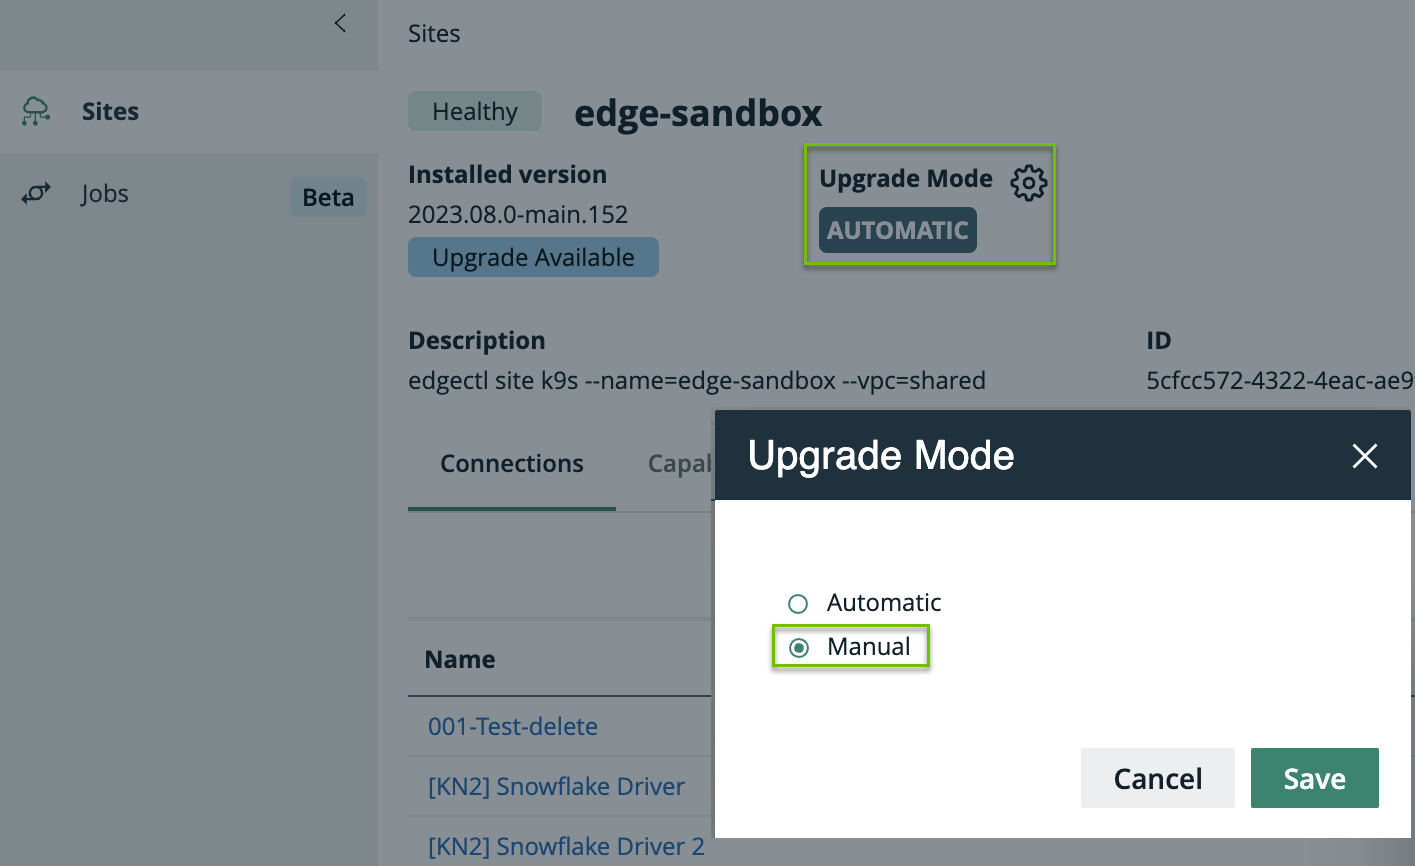
Task: Click the Sites breadcrumb at top
Action: point(434,34)
